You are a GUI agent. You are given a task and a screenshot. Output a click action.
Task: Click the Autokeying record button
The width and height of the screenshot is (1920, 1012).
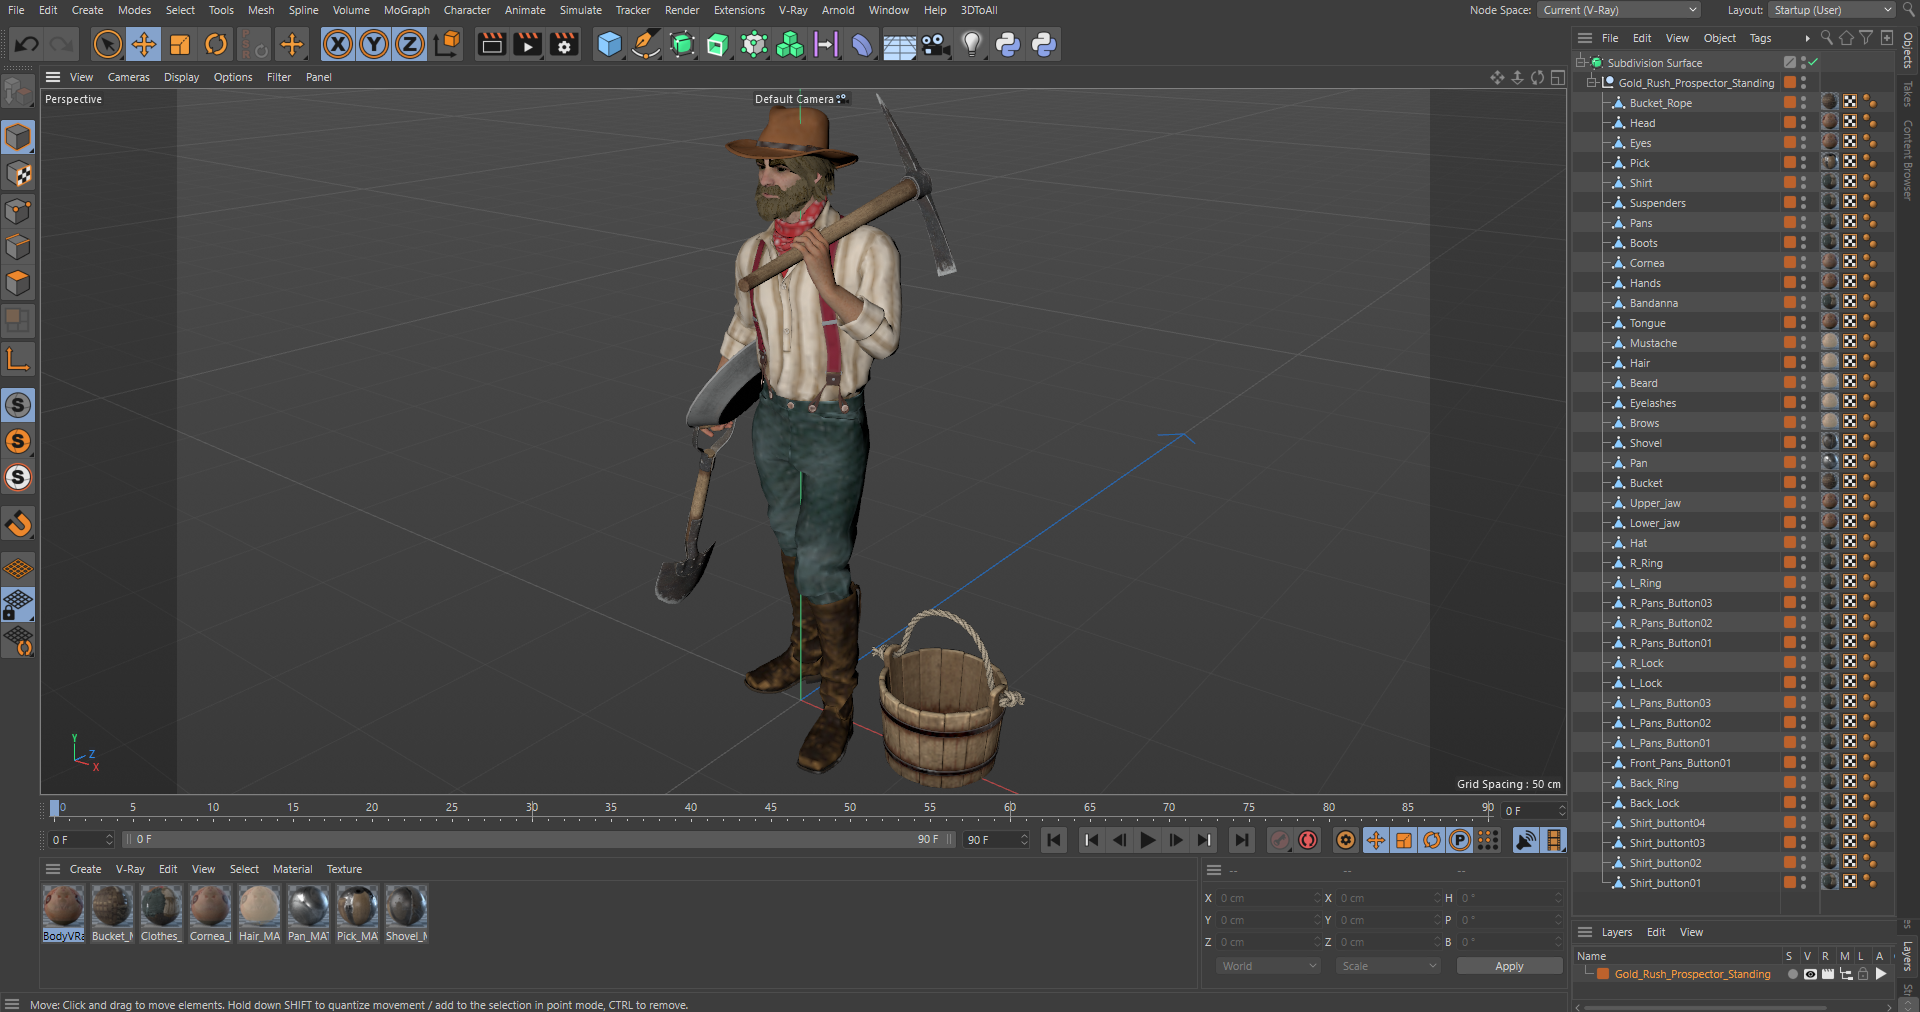[1308, 840]
